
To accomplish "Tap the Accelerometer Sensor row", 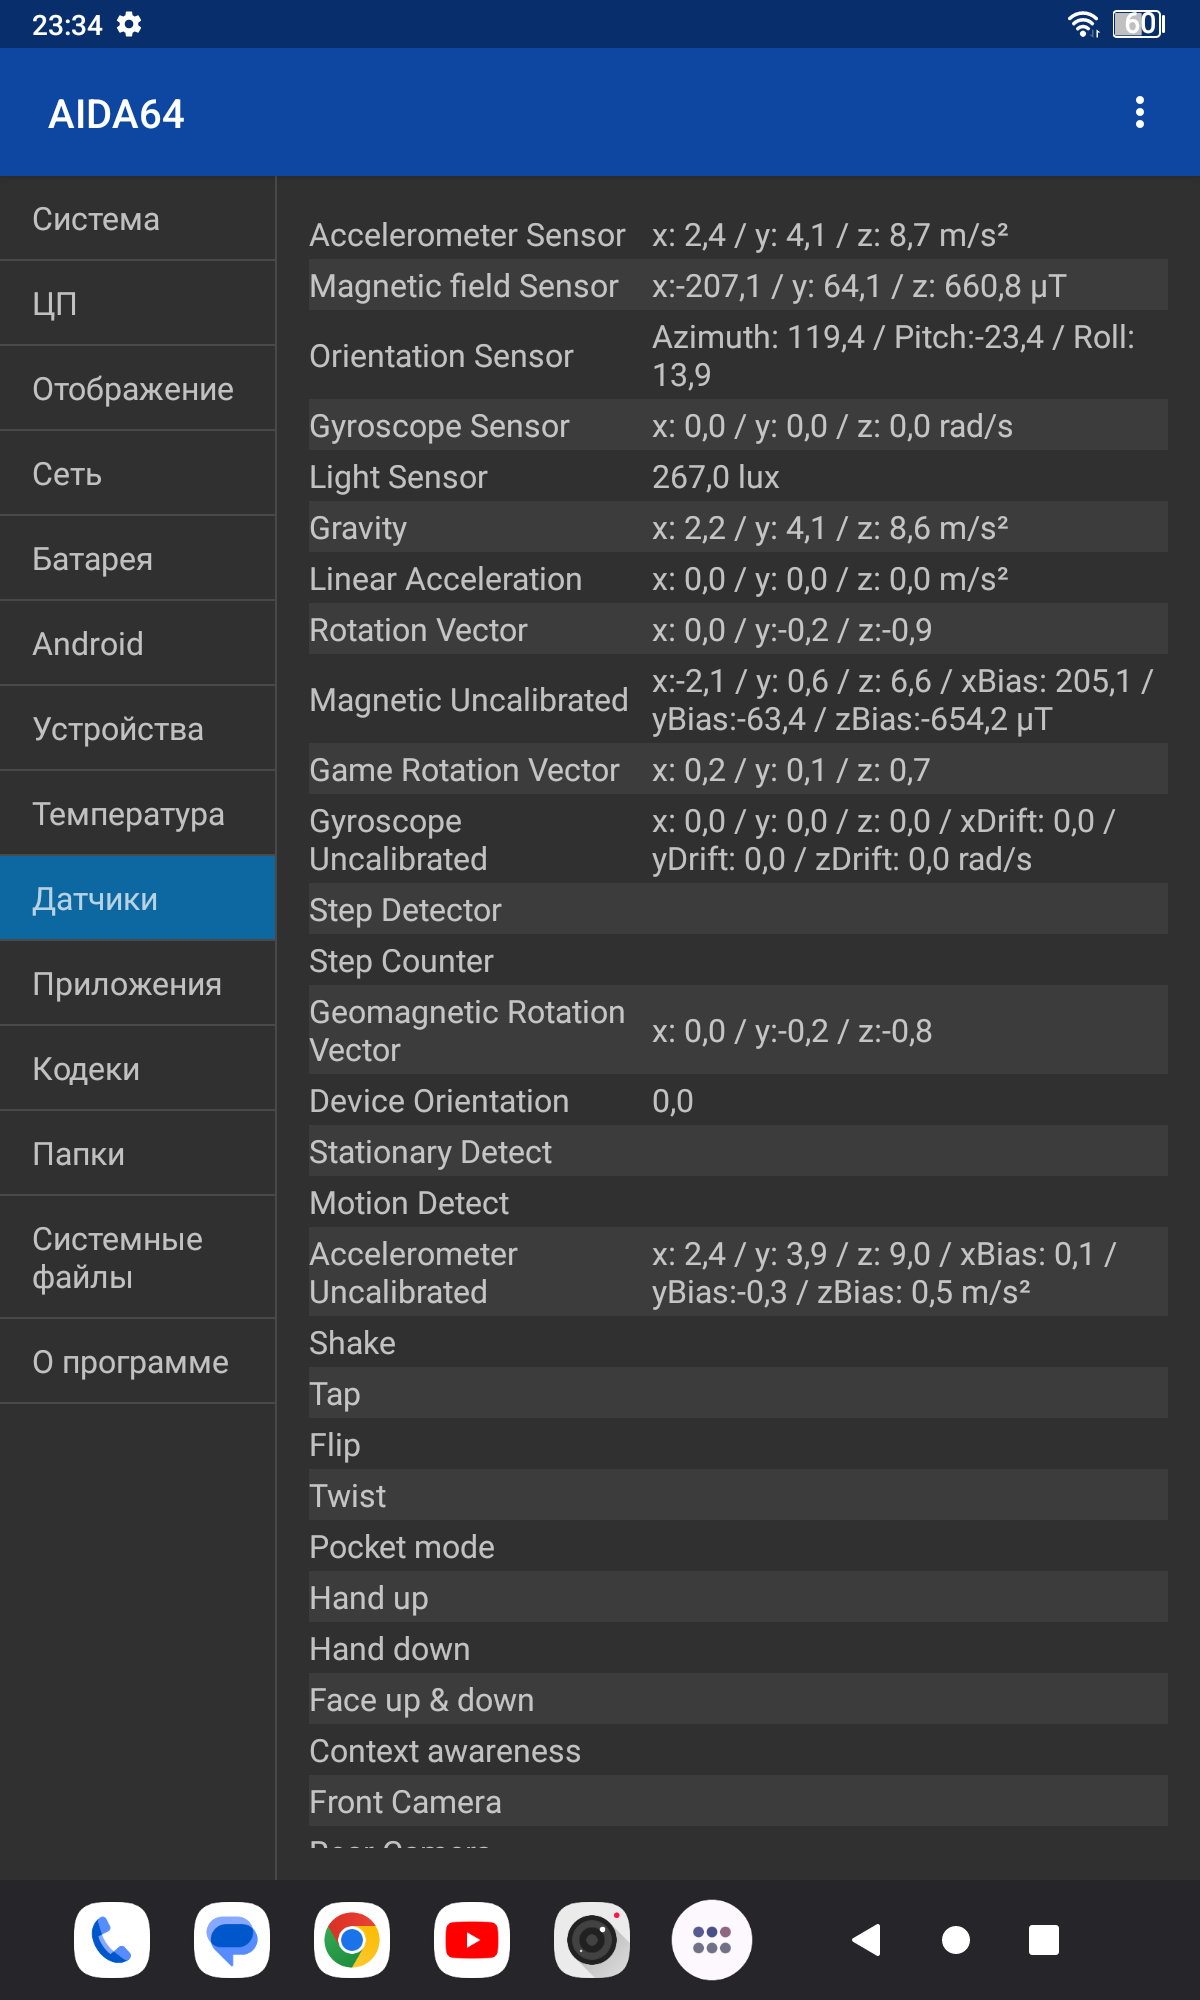I will coord(738,235).
